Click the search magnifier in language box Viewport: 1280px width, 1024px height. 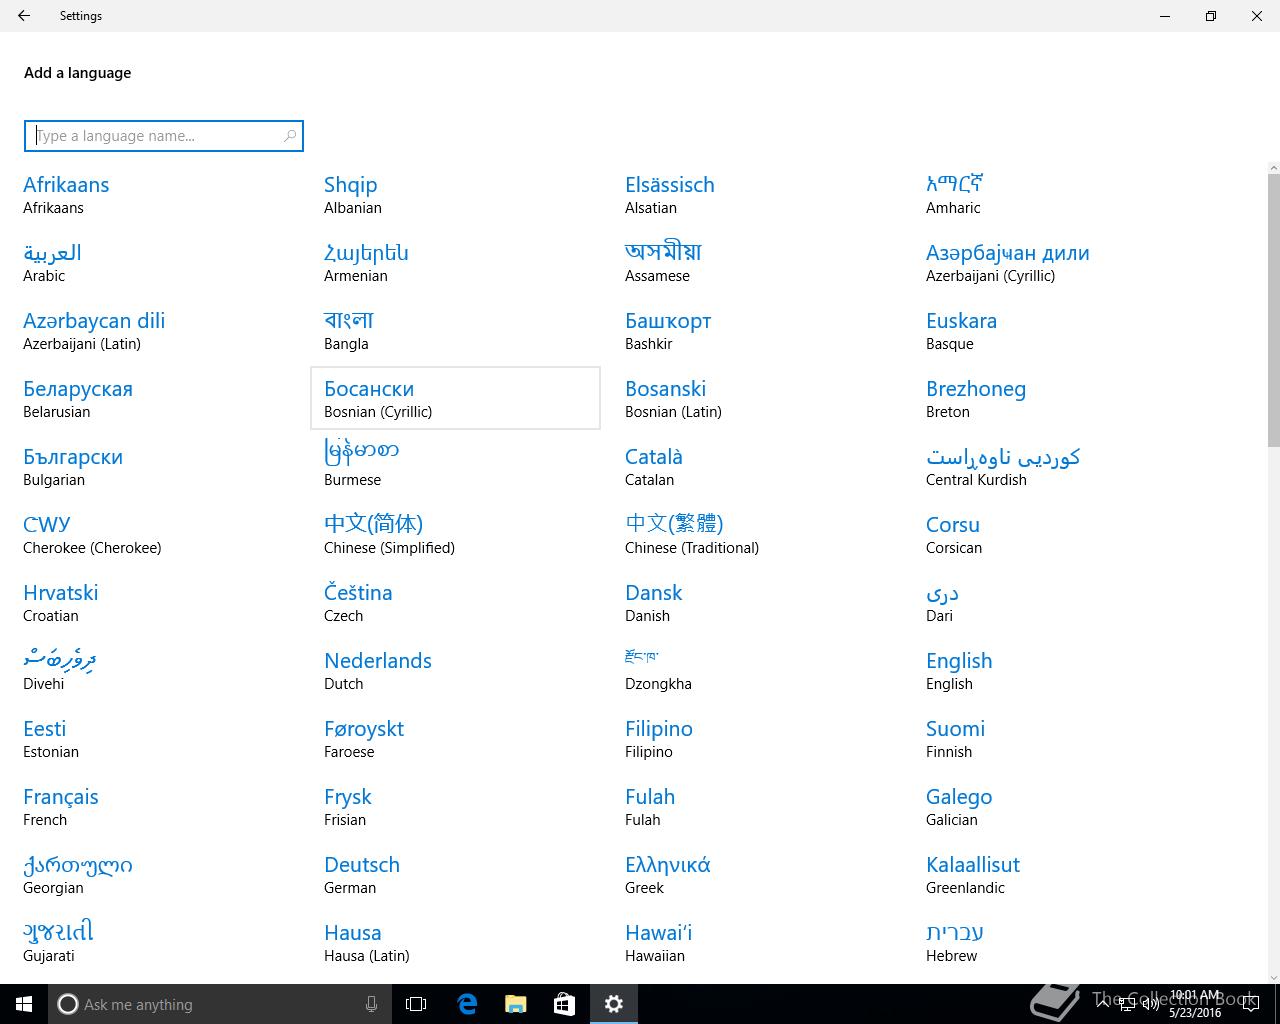[290, 136]
